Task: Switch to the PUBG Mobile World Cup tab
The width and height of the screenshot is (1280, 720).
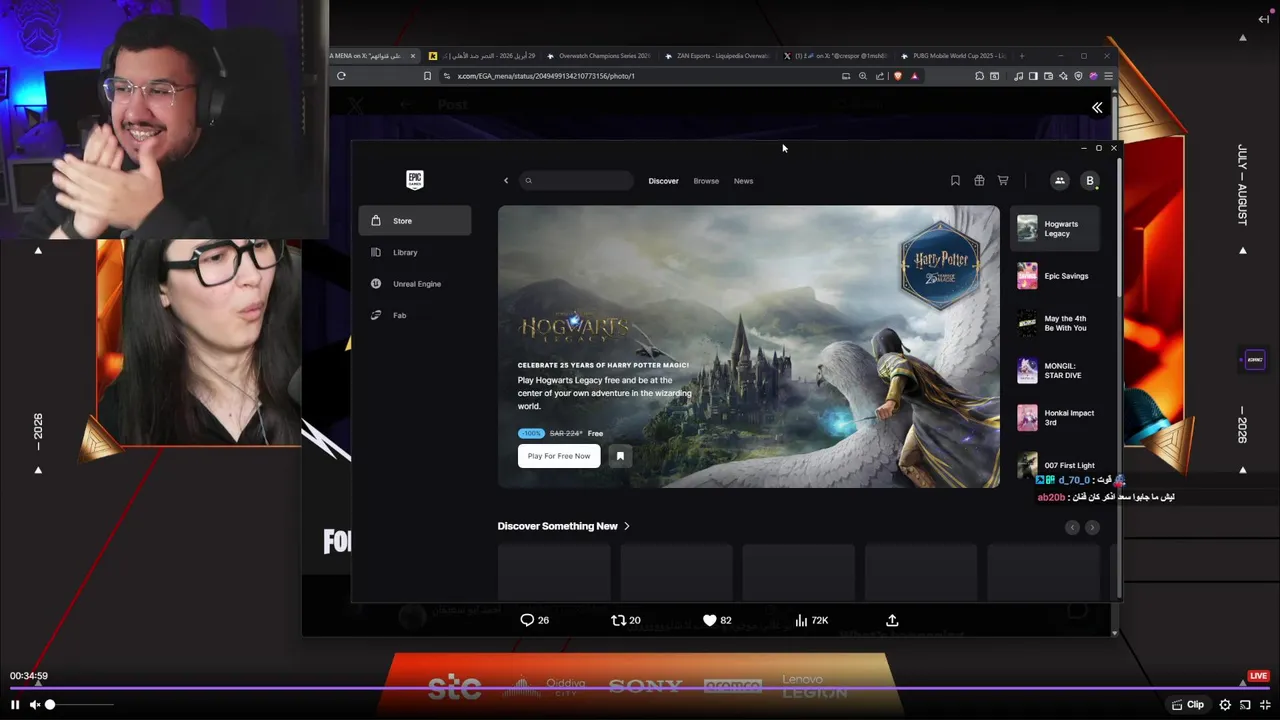Action: (x=955, y=56)
